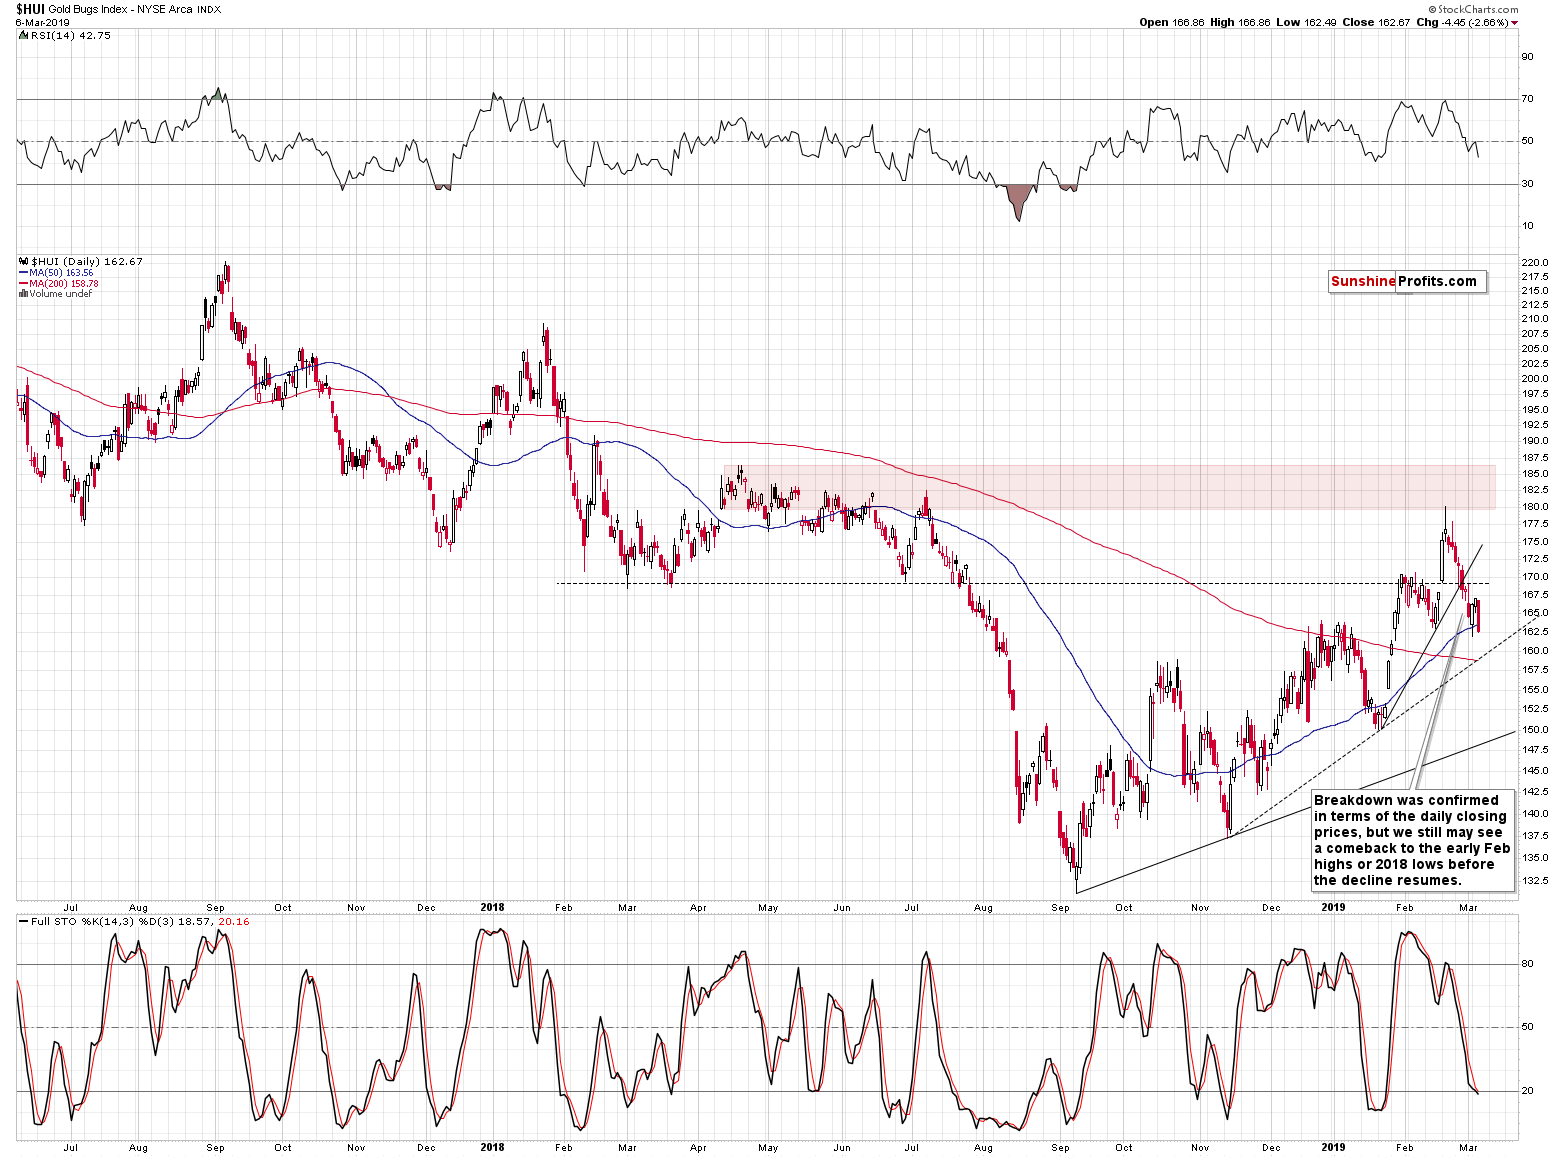Viewport: 1565px width, 1157px height.
Task: Click the chart date 6-Mar-2019
Action: click(x=42, y=22)
